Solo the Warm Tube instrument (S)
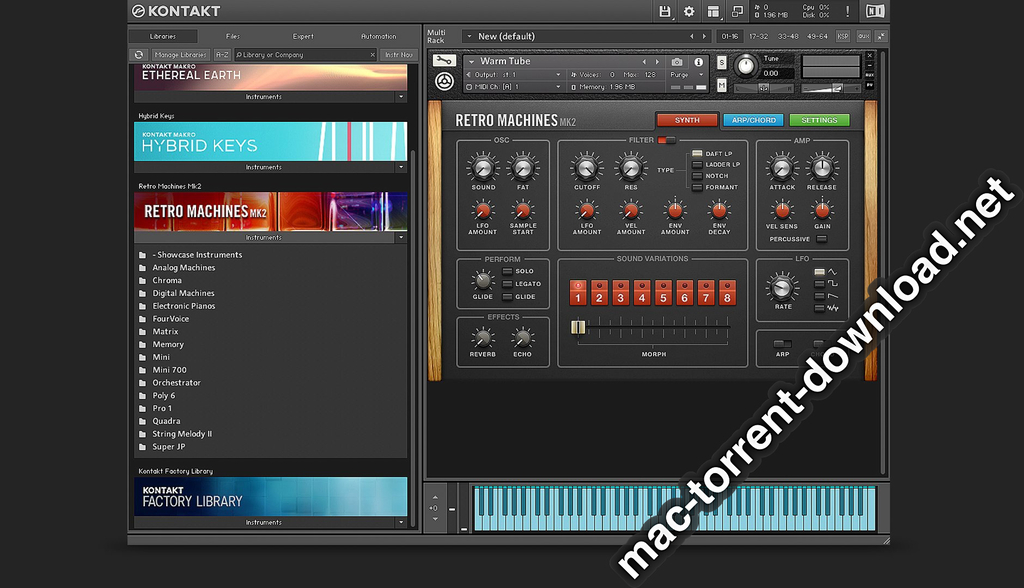The image size is (1024, 588). tap(722, 62)
